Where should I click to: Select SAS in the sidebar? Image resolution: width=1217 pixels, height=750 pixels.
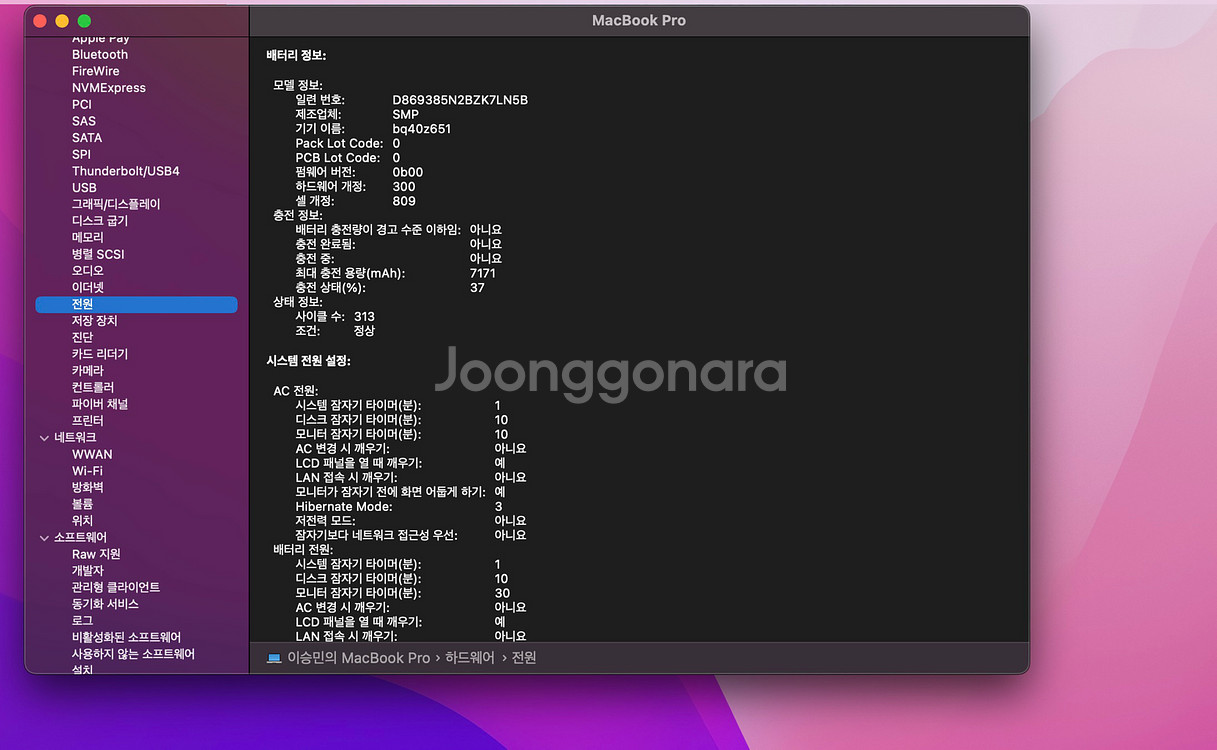[x=84, y=121]
